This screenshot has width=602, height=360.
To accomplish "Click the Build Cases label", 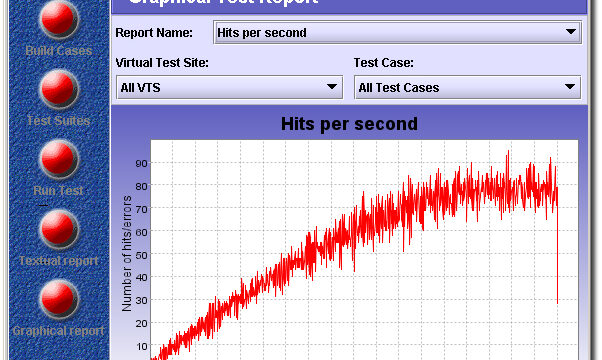I will coord(59,51).
